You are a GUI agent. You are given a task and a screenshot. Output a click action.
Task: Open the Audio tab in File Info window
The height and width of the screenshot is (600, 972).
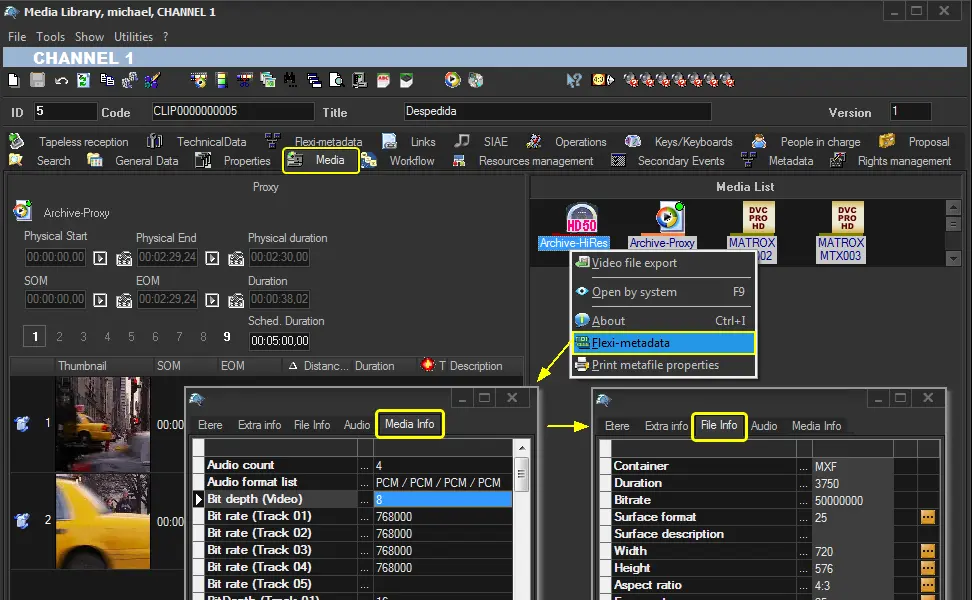764,426
